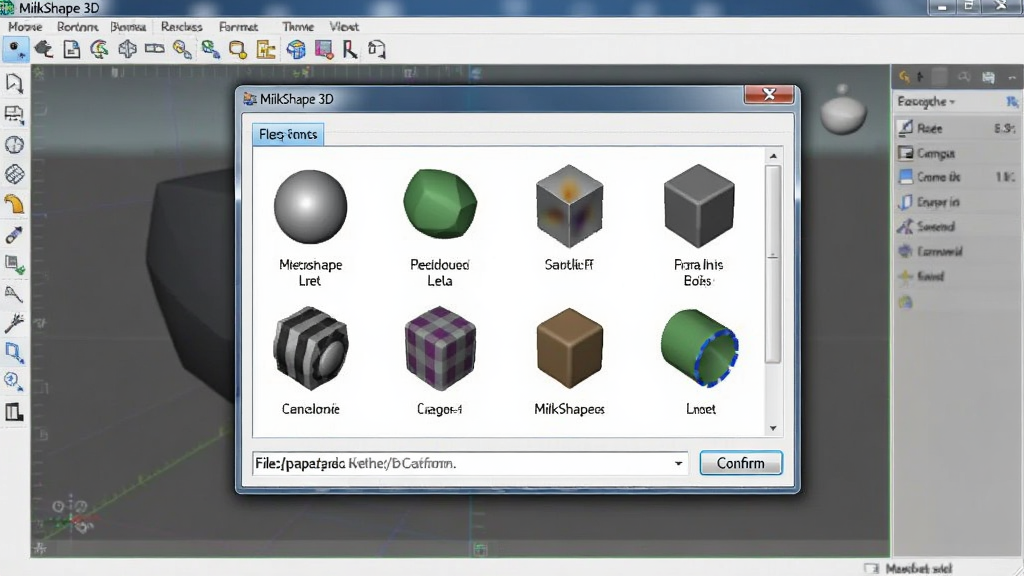The image size is (1024, 576).
Task: Select the Crome tk item in right panel
Action: coord(957,177)
